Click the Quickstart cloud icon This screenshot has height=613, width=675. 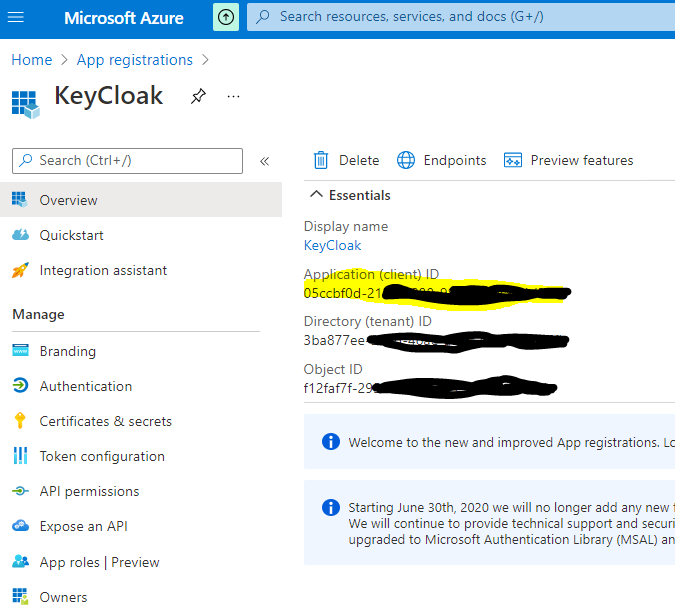click(20, 235)
